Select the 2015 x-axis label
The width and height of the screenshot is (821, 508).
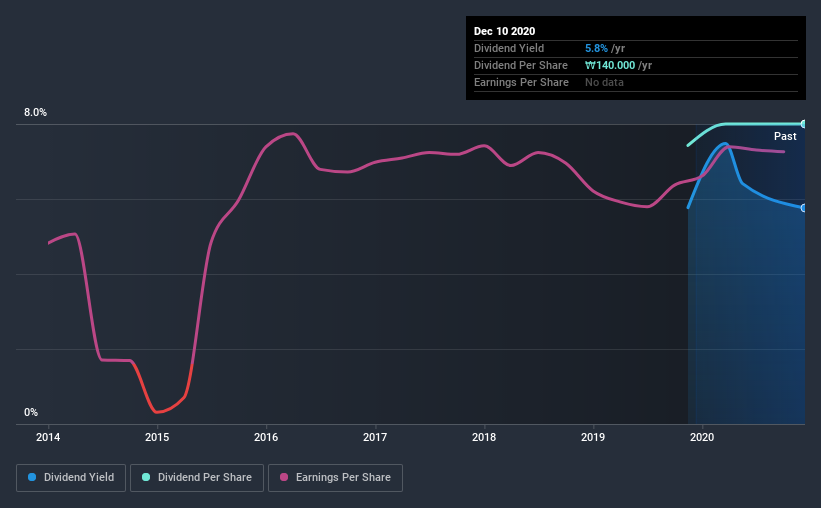click(x=157, y=437)
